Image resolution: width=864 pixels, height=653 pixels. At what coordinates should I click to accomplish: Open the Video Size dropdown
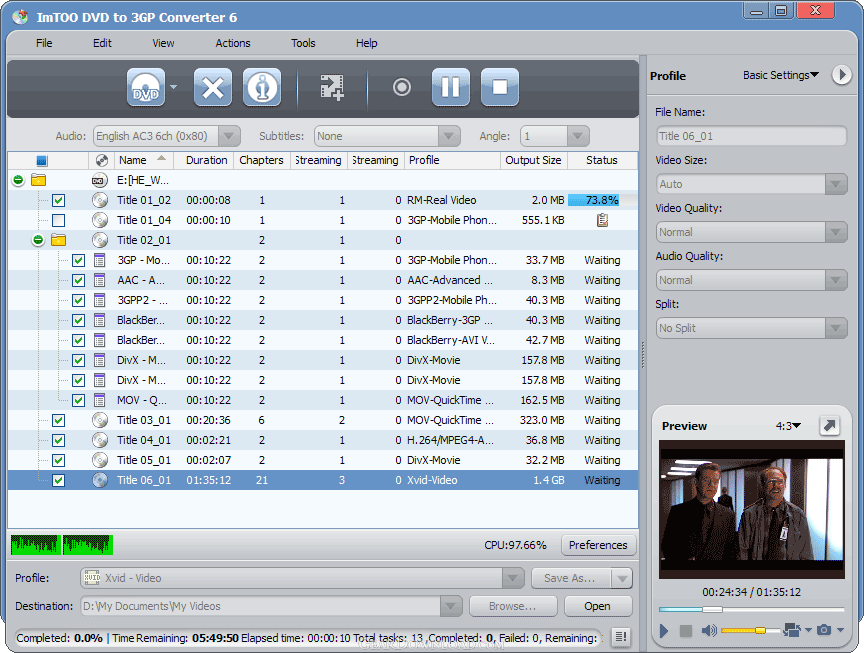[x=751, y=184]
